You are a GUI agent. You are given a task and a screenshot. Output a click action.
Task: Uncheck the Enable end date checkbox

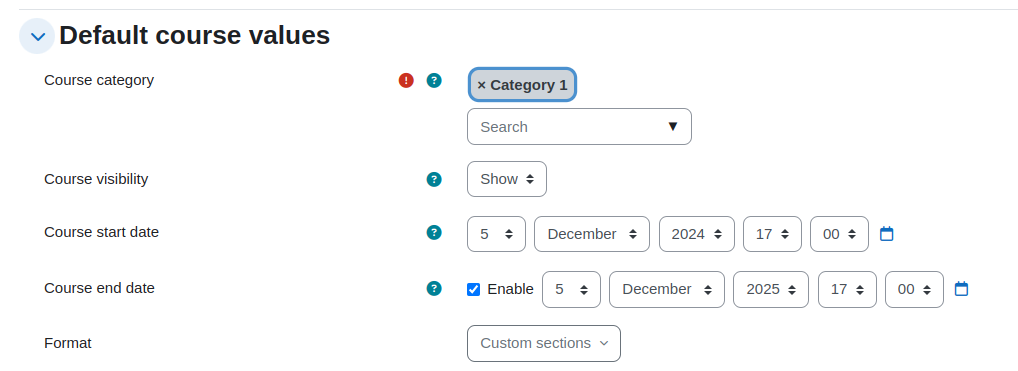pyautogui.click(x=473, y=289)
